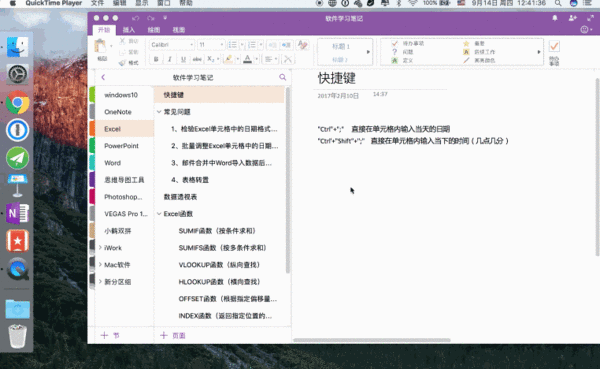Click the Copy icon in ribbon
This screenshot has height=369, width=600.
pos(122,52)
